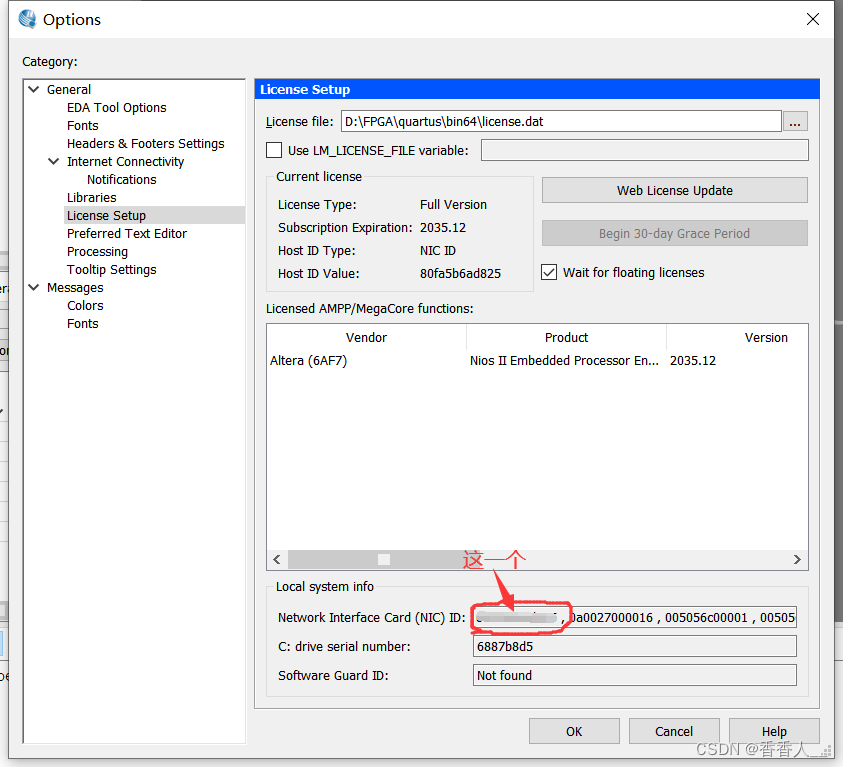Open EDA Tool Options
The height and width of the screenshot is (767, 843).
117,107
